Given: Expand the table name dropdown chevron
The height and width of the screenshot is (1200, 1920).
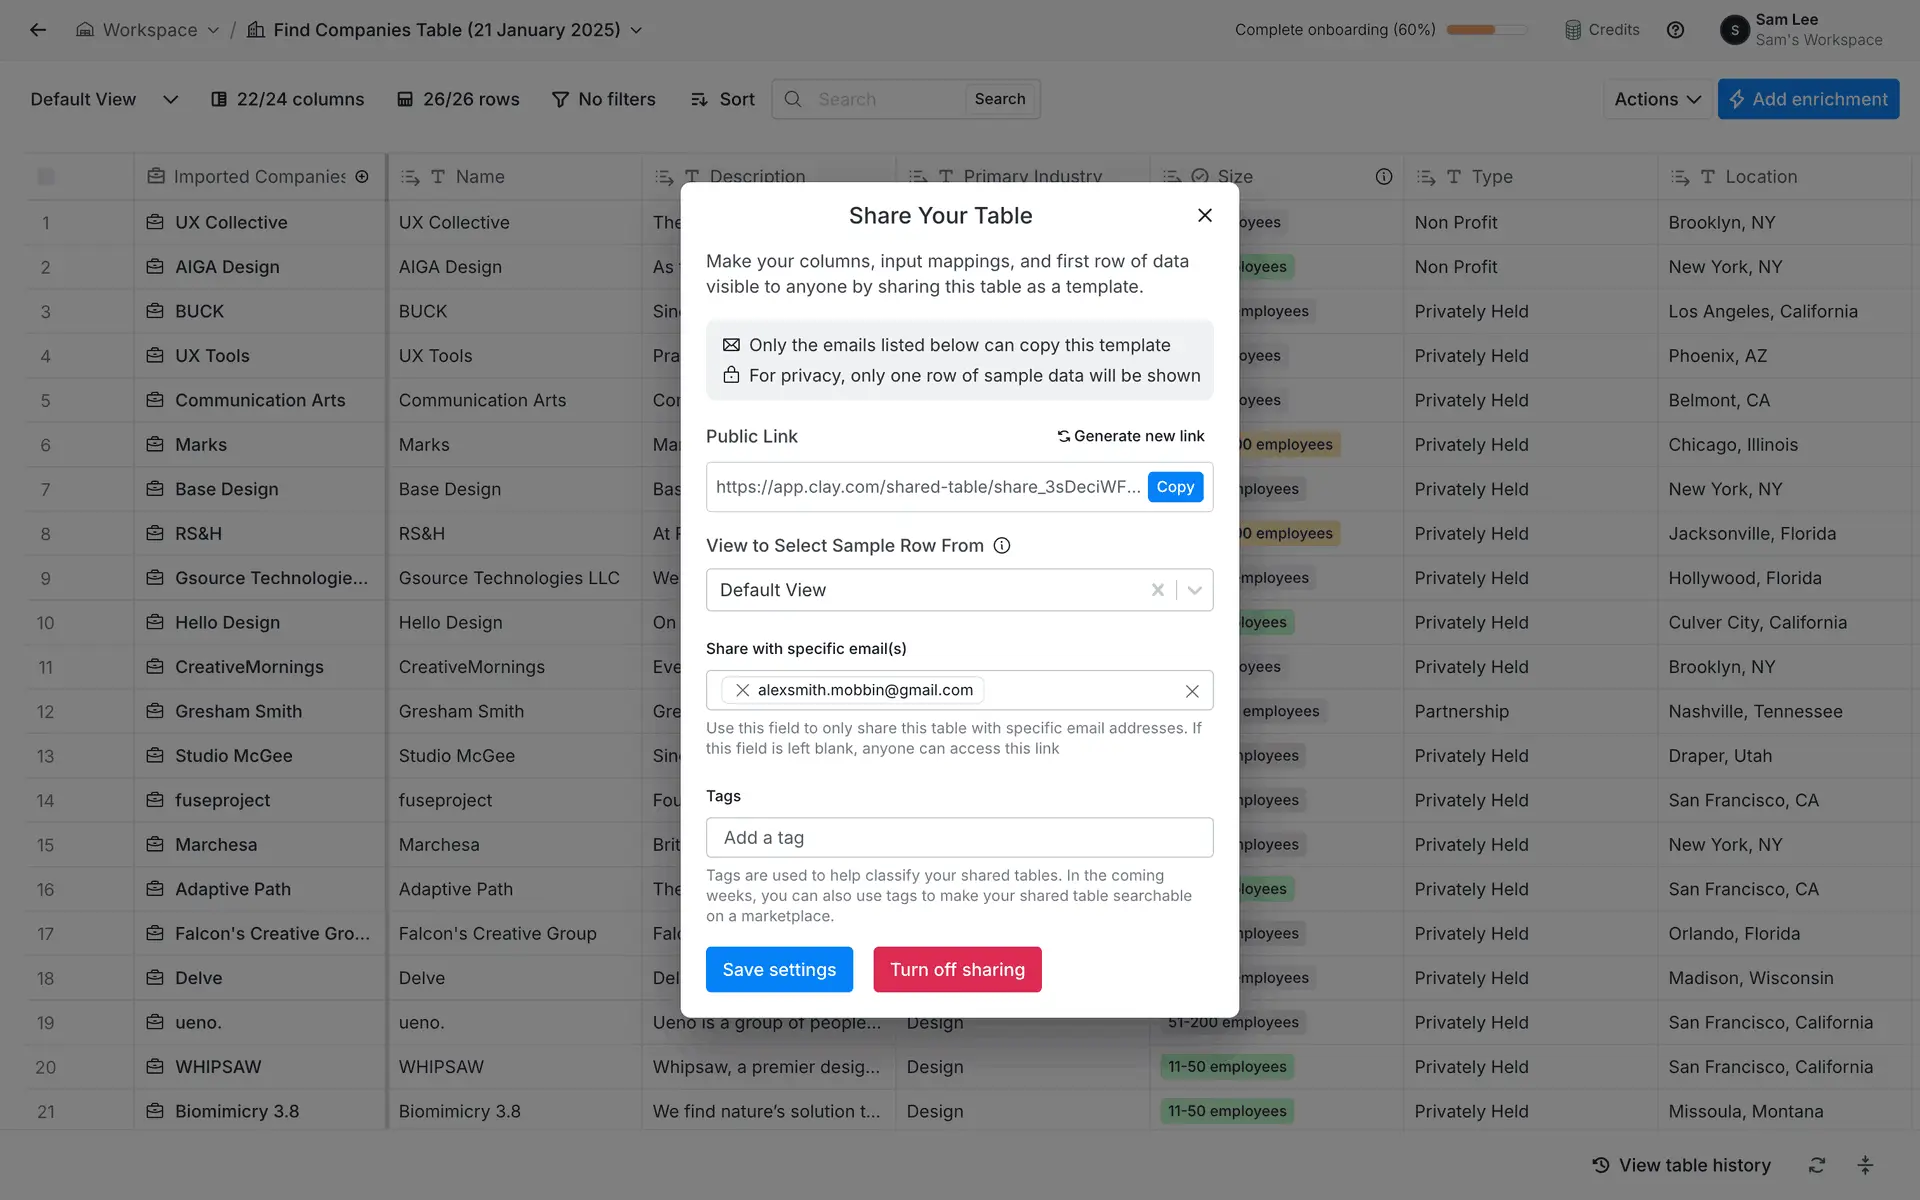Looking at the screenshot, I should click(637, 30).
